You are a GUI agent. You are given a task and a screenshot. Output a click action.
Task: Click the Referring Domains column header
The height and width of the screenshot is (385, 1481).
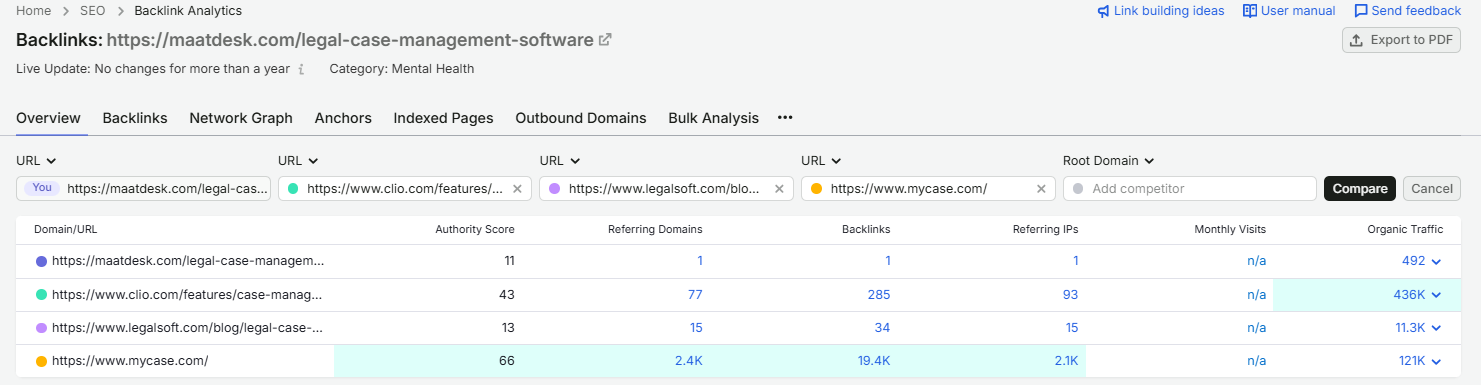655,229
